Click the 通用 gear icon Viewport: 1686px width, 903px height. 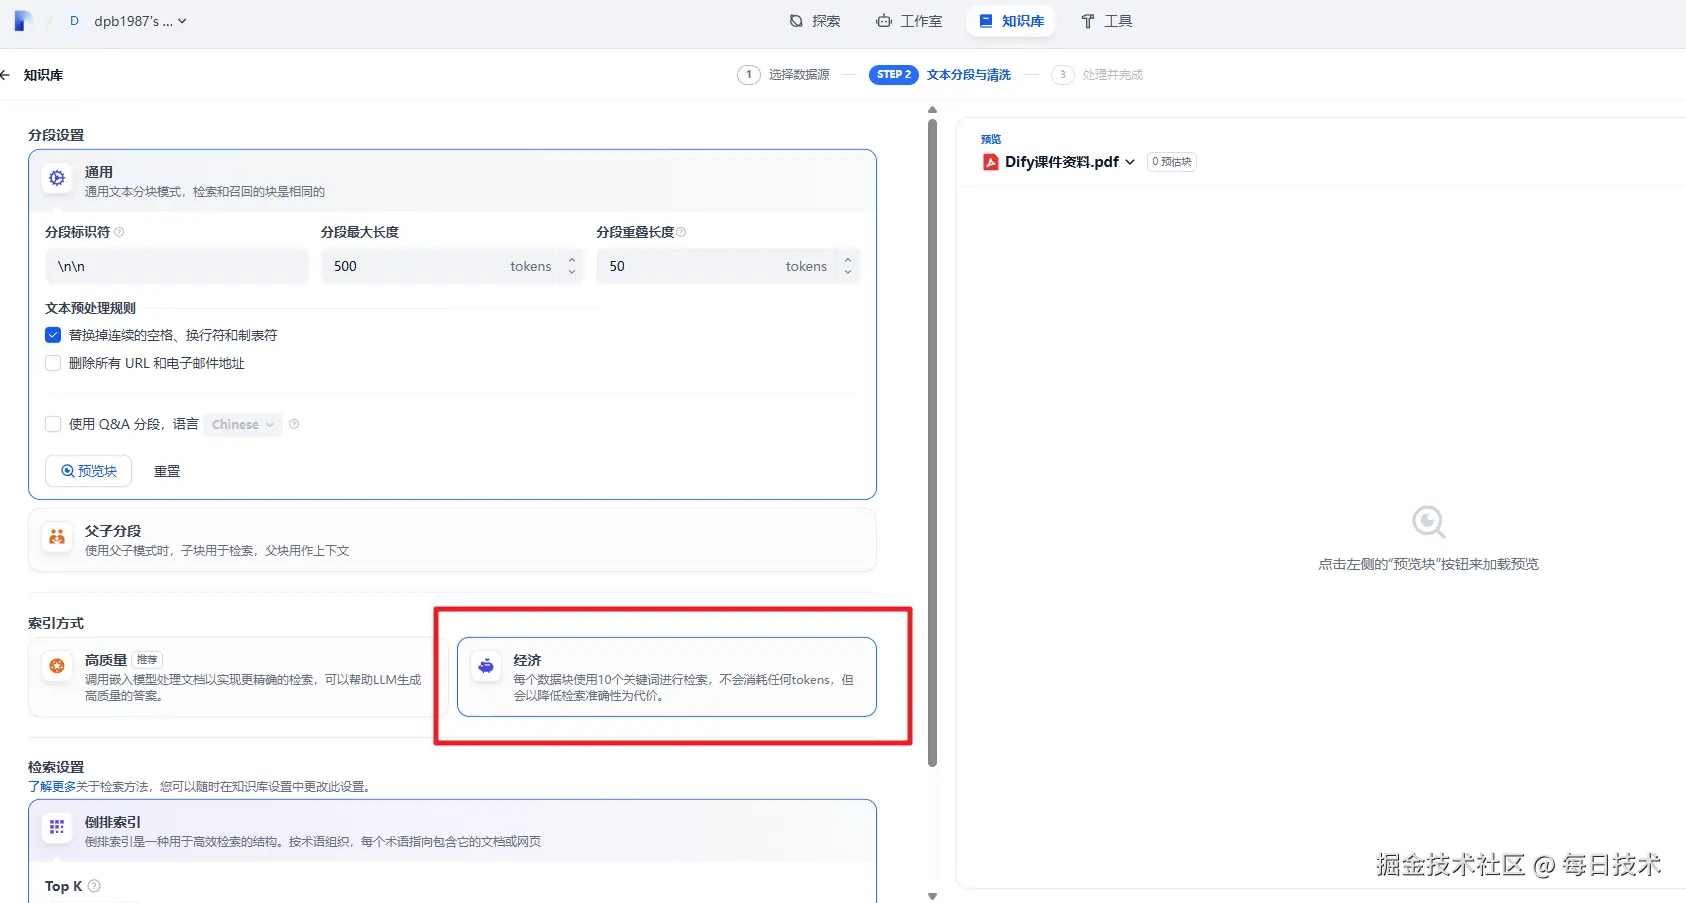(x=57, y=178)
